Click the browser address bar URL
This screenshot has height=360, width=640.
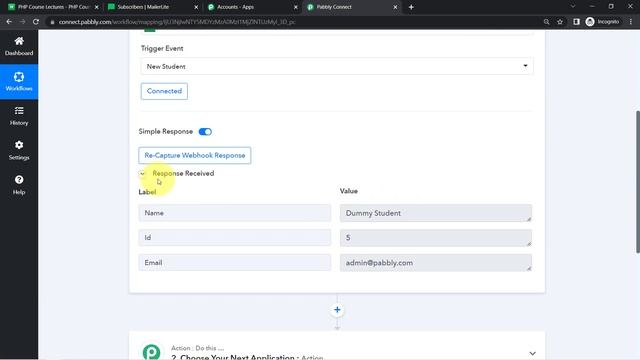177,22
